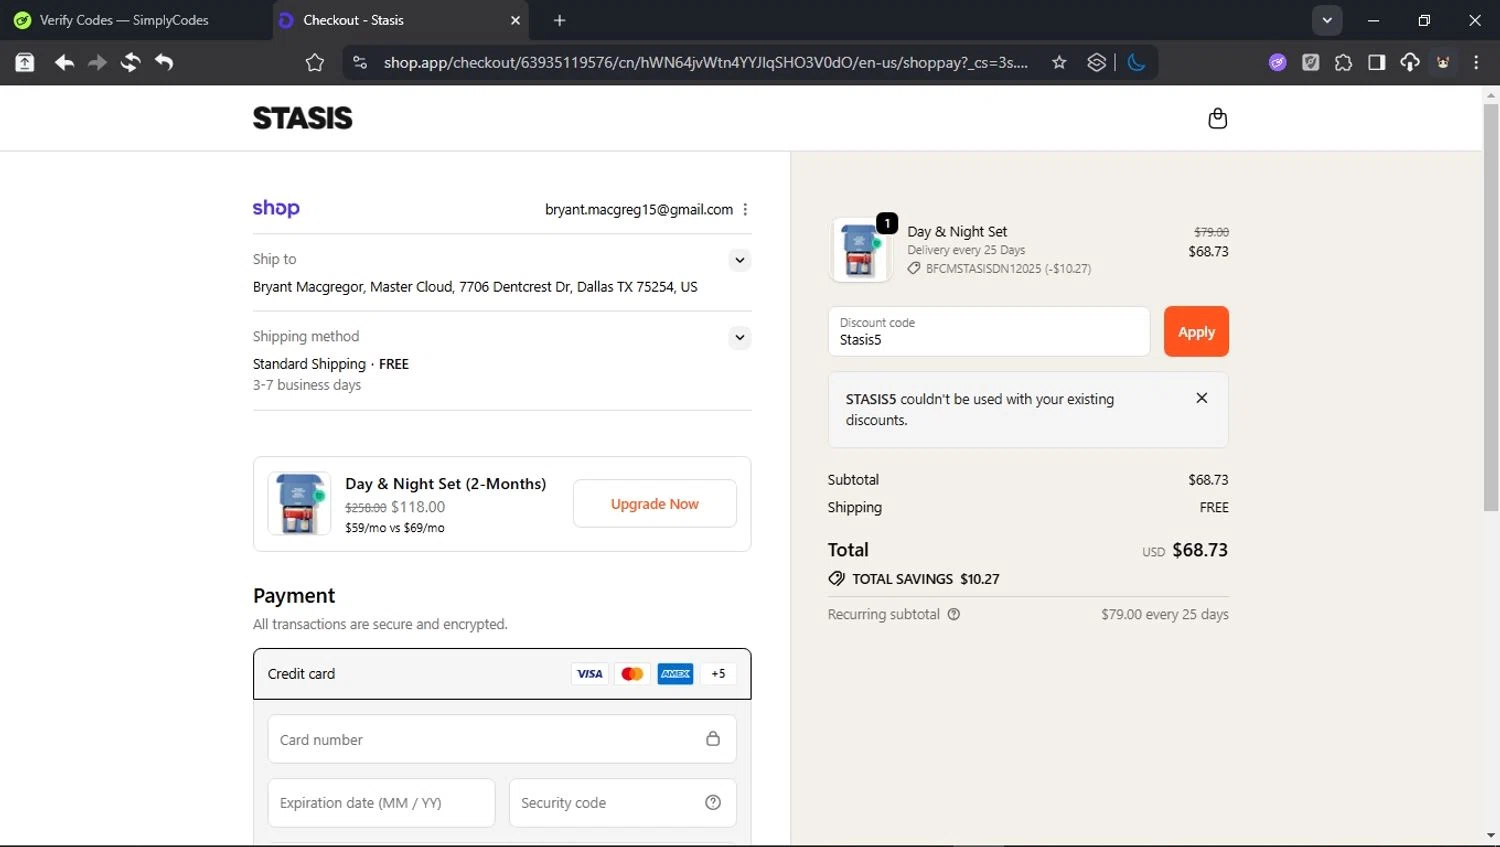
Task: Click the Shop Pay logo
Action: click(x=276, y=208)
